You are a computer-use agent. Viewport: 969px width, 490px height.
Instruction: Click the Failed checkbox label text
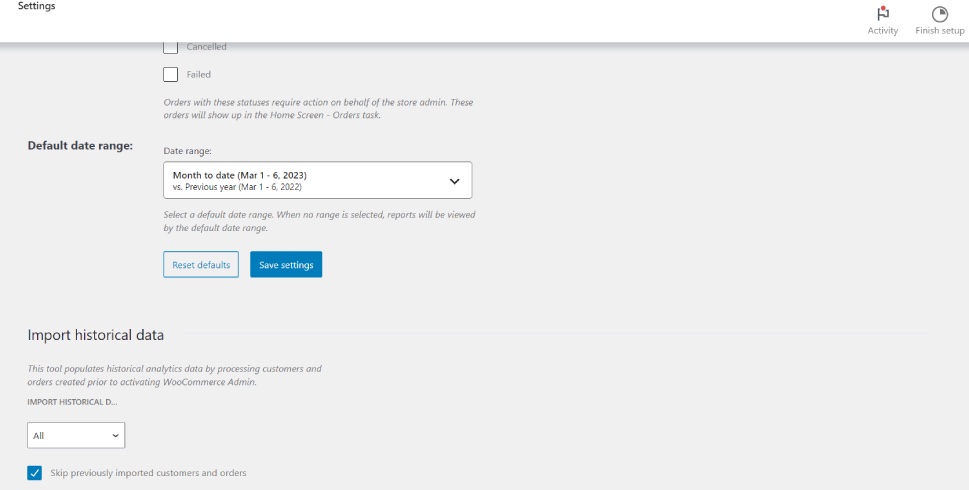point(199,75)
